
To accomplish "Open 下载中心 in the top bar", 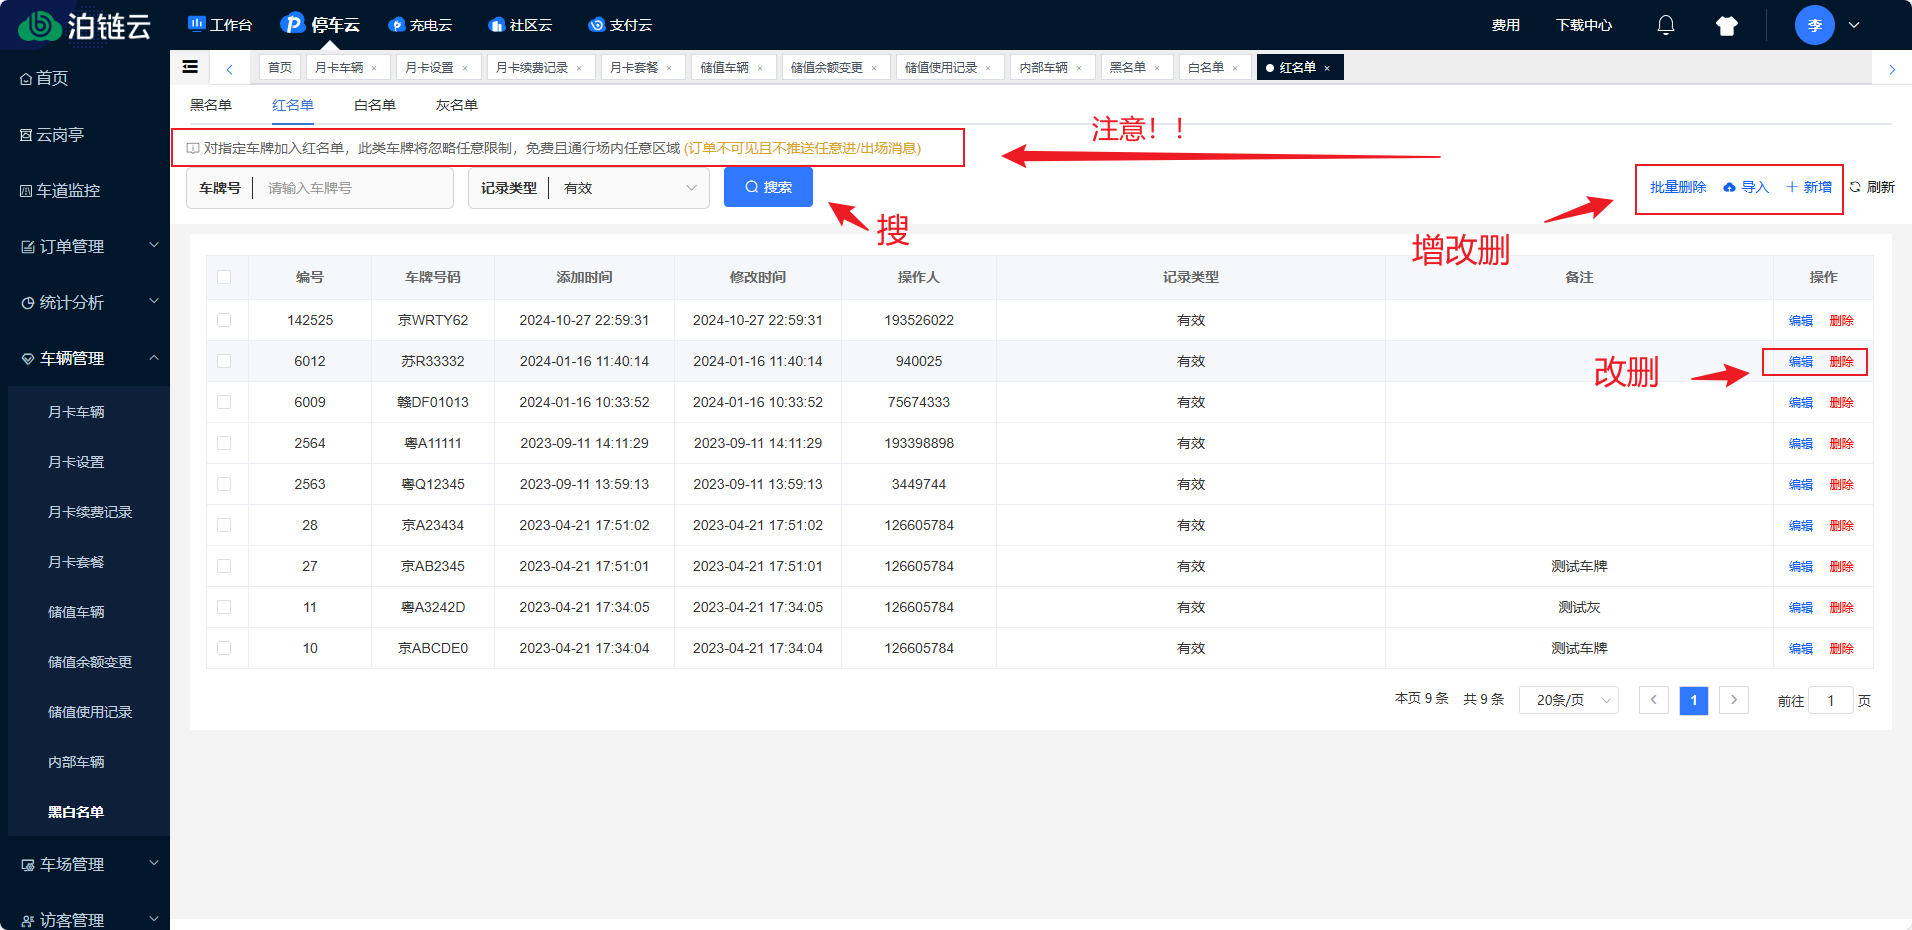I will 1584,25.
